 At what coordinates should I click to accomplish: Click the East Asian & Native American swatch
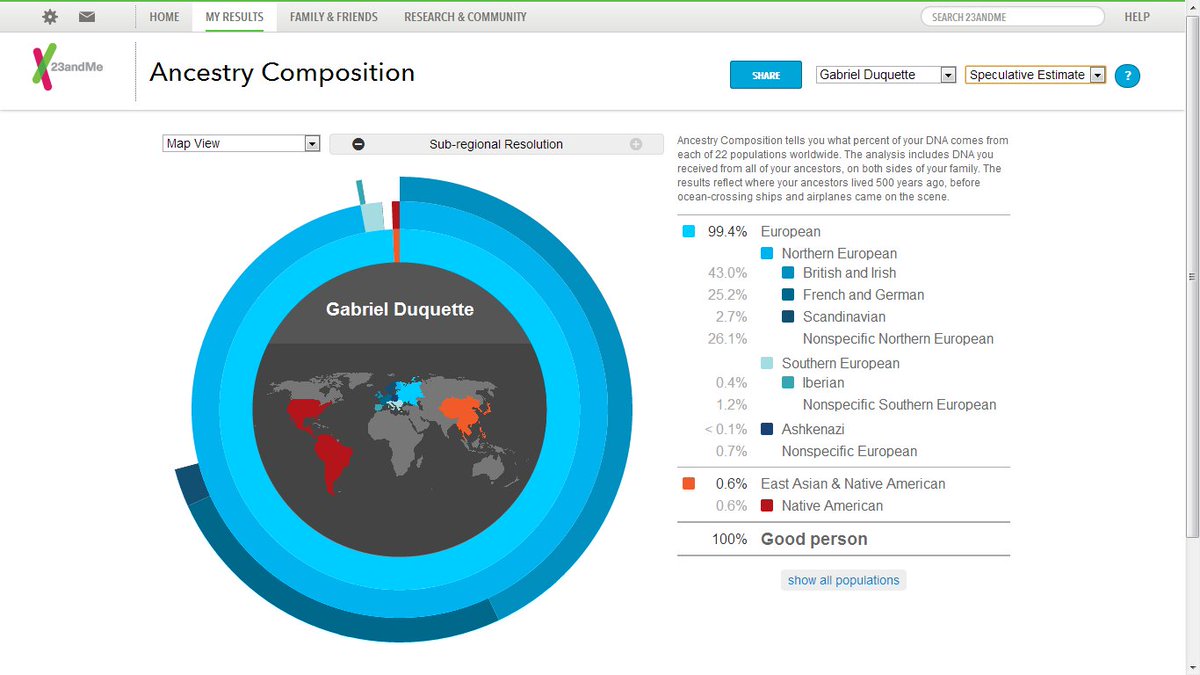689,484
